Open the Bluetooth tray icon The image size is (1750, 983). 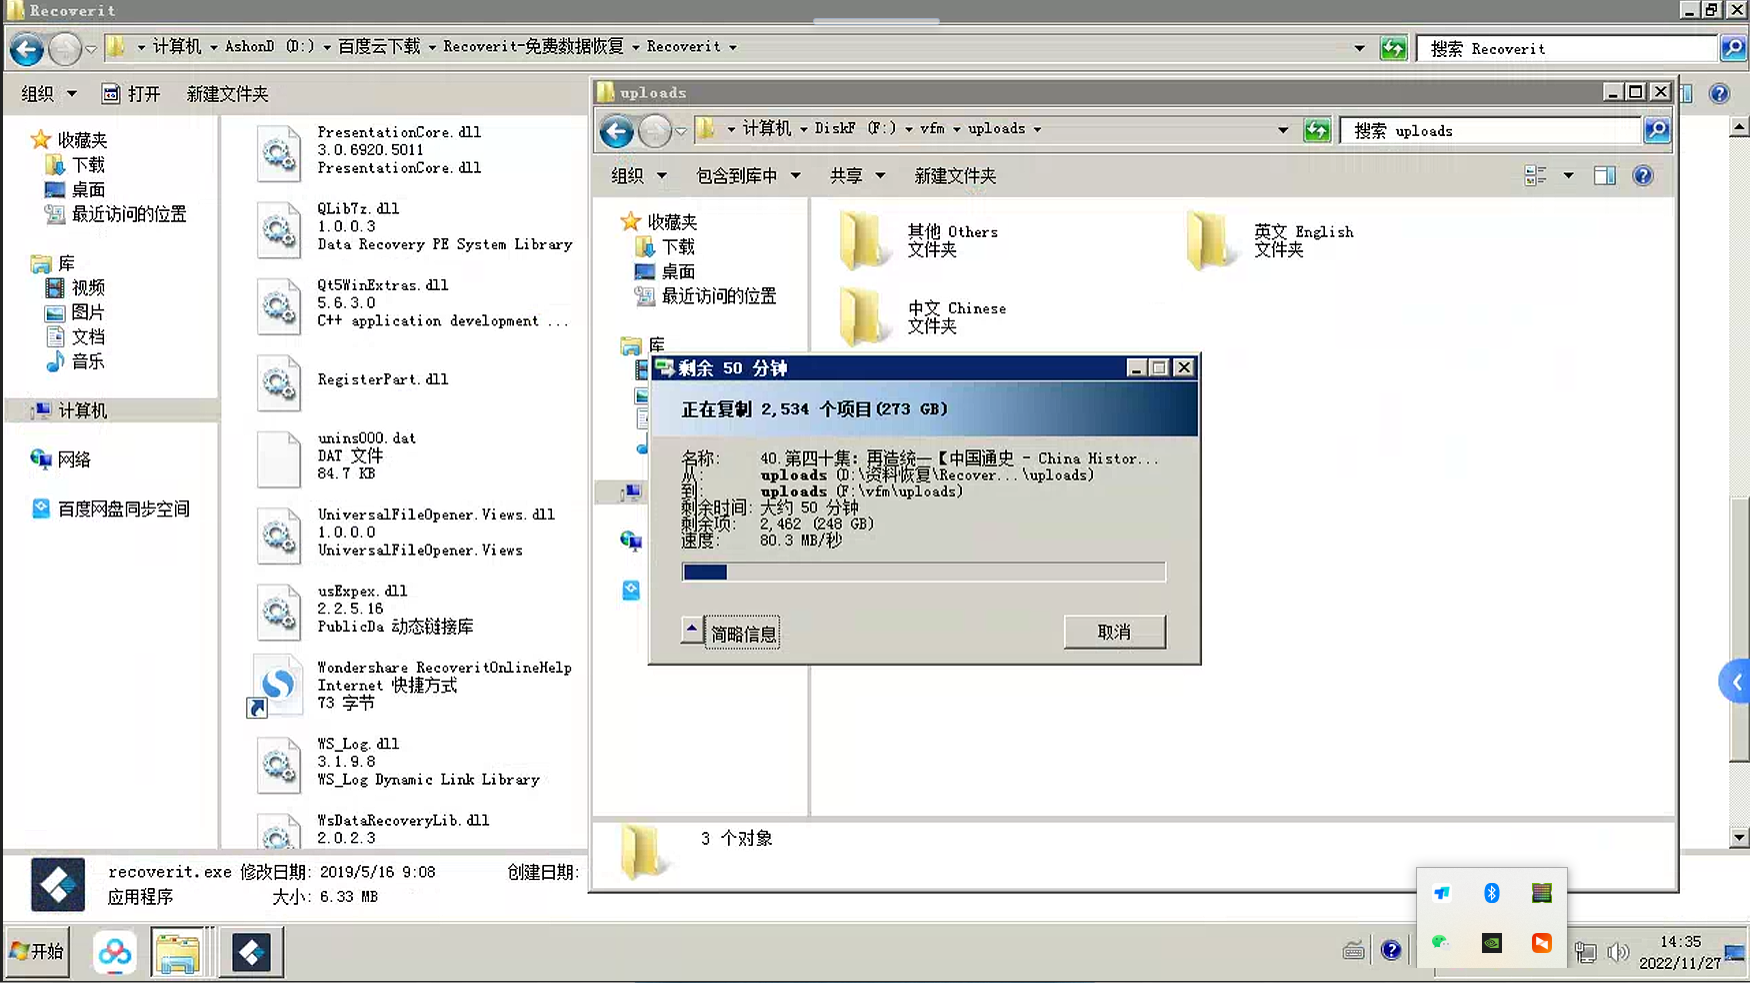[x=1491, y=893]
